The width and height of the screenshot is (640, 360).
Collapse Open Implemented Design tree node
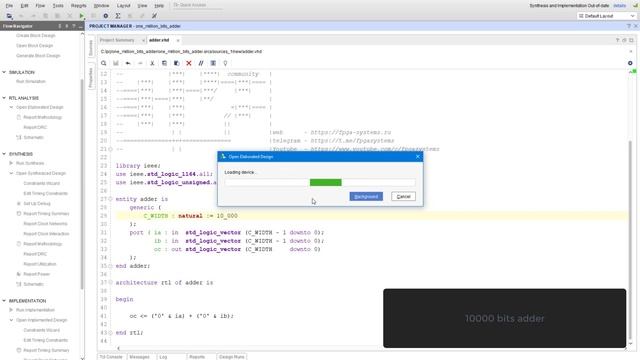tap(11, 320)
